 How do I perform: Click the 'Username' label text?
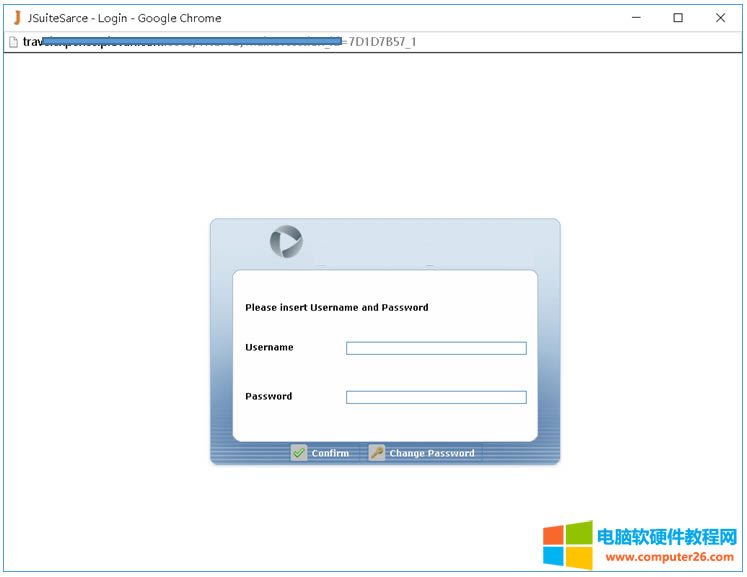tap(269, 347)
